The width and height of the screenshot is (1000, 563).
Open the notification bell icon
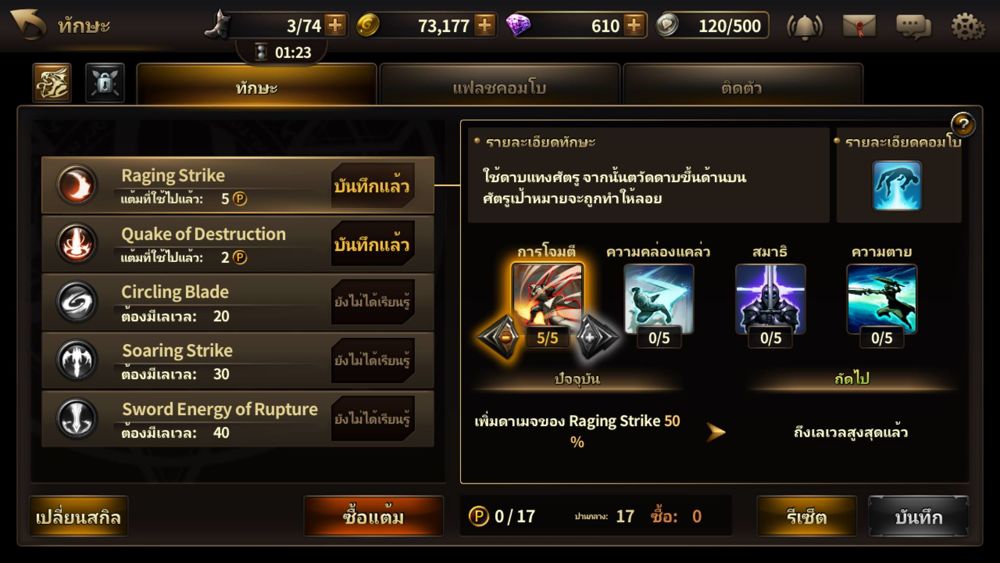click(x=805, y=26)
